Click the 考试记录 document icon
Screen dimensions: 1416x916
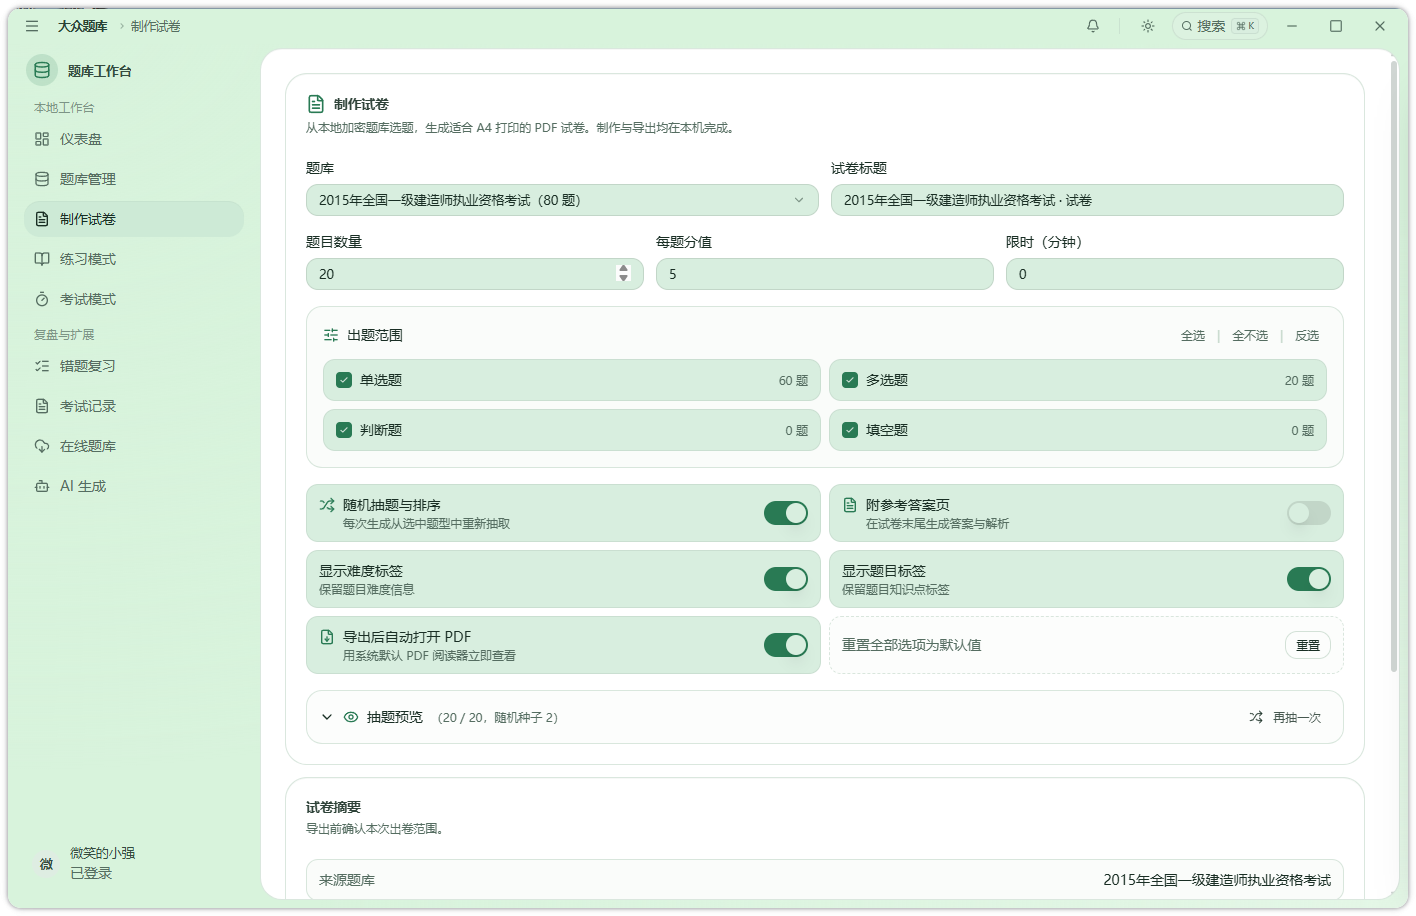[x=42, y=406]
